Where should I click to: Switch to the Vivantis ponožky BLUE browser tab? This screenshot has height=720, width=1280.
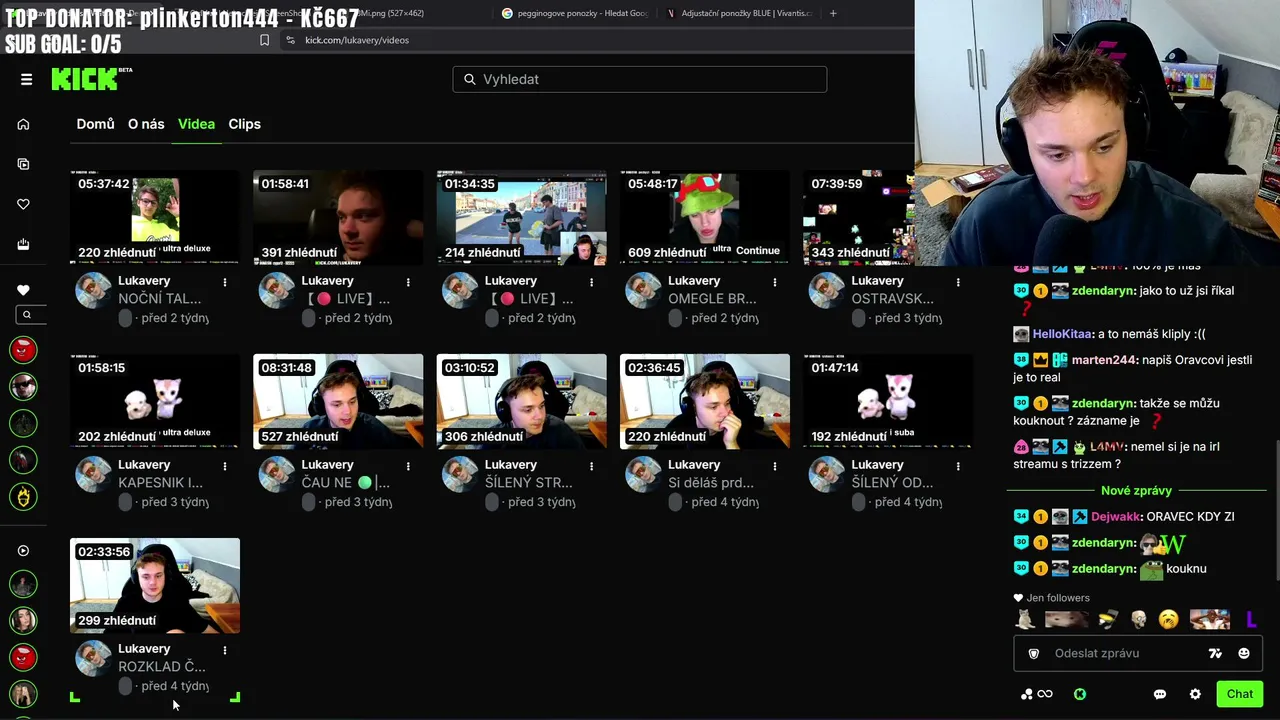point(738,13)
